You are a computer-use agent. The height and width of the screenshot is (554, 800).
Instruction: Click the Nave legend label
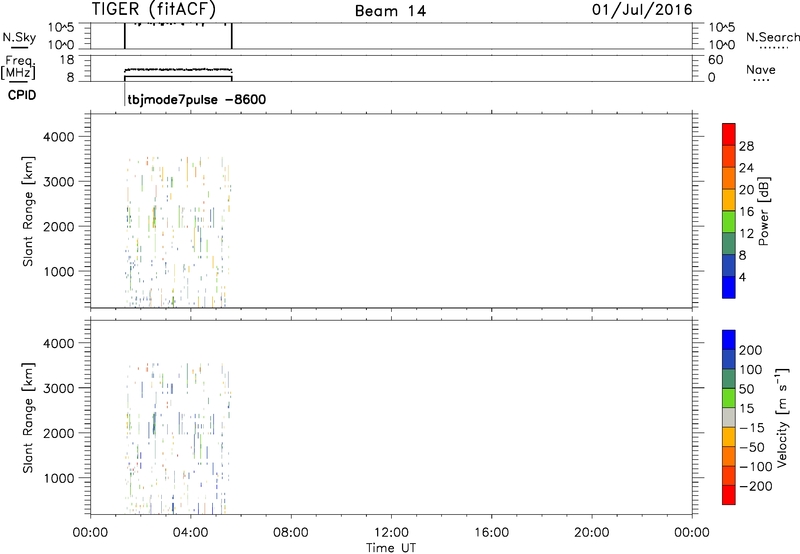[760, 69]
